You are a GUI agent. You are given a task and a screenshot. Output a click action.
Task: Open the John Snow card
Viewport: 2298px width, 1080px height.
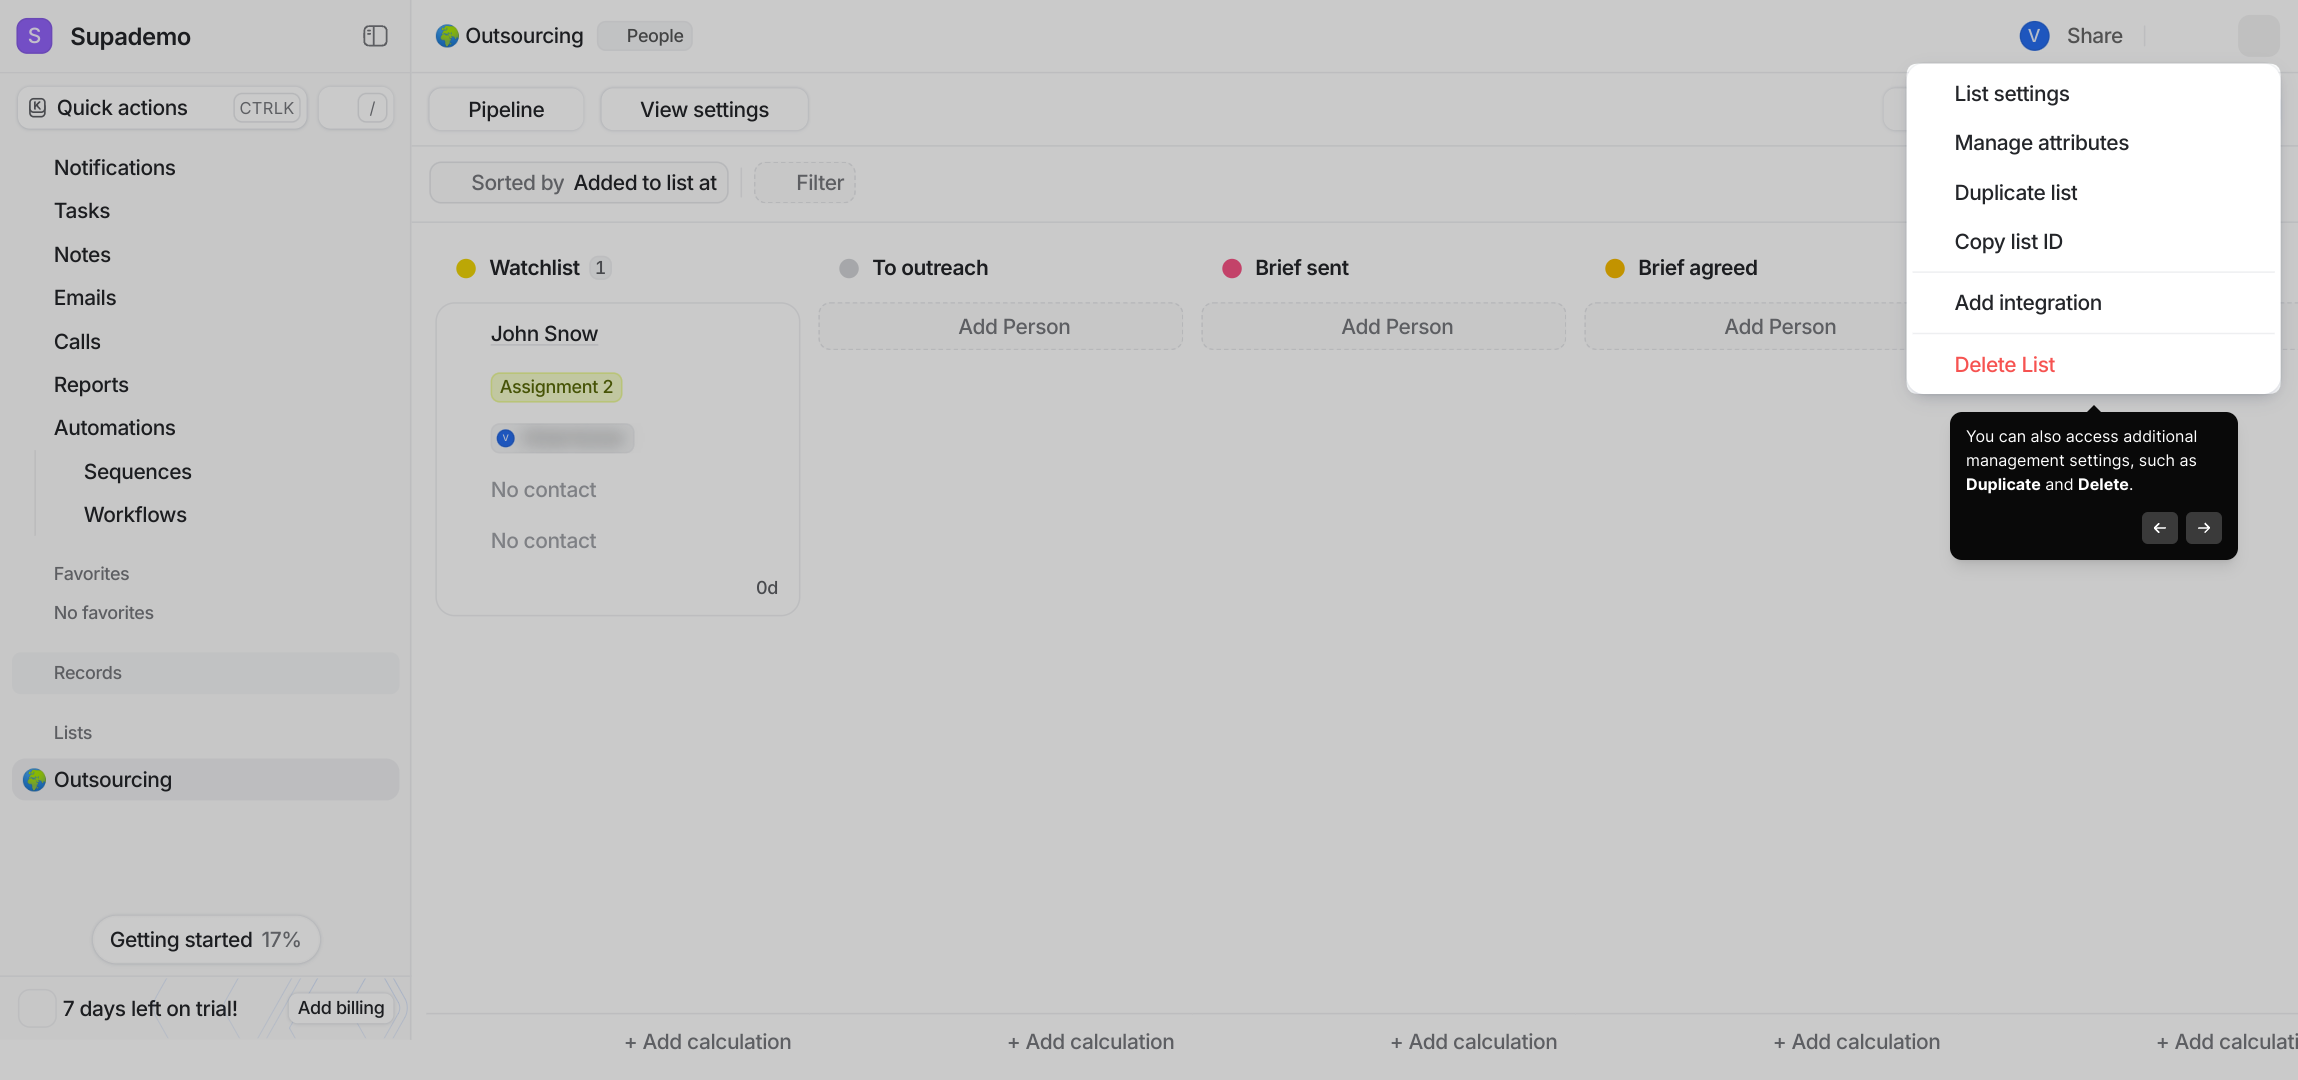point(618,459)
